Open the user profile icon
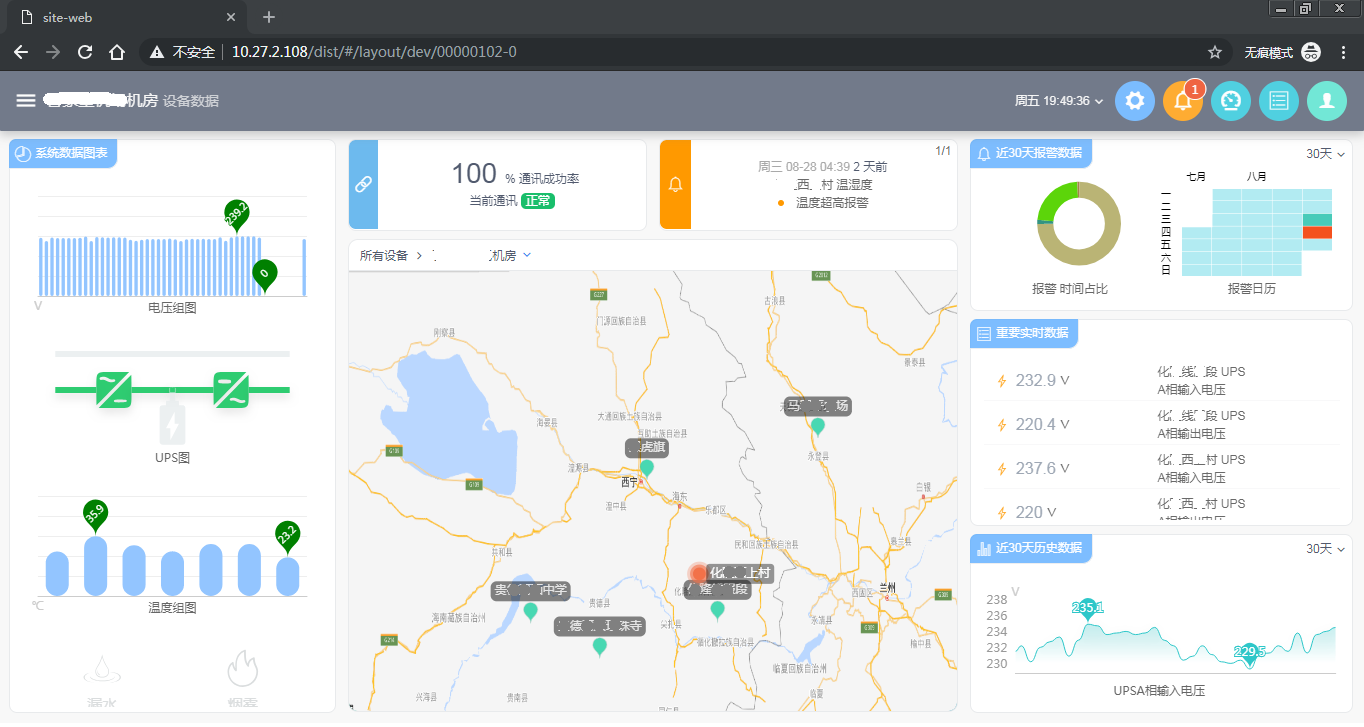Image resolution: width=1364 pixels, height=727 pixels. click(1326, 101)
